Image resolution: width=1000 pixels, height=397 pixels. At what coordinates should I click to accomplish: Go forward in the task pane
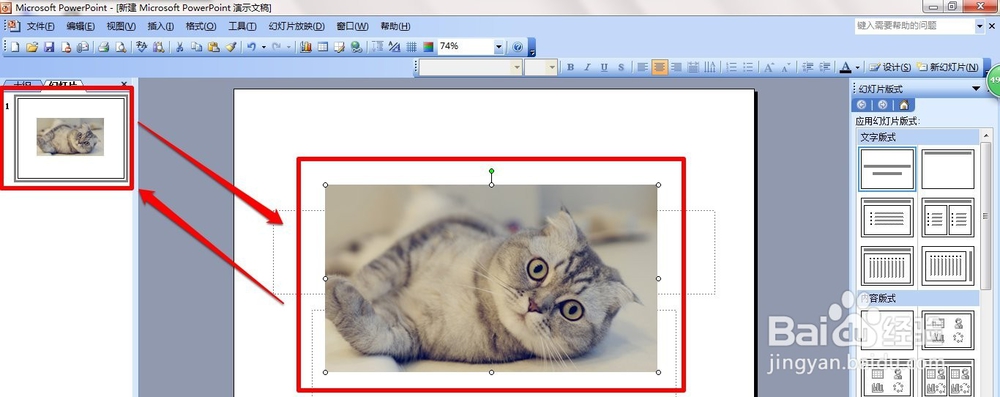(x=883, y=105)
